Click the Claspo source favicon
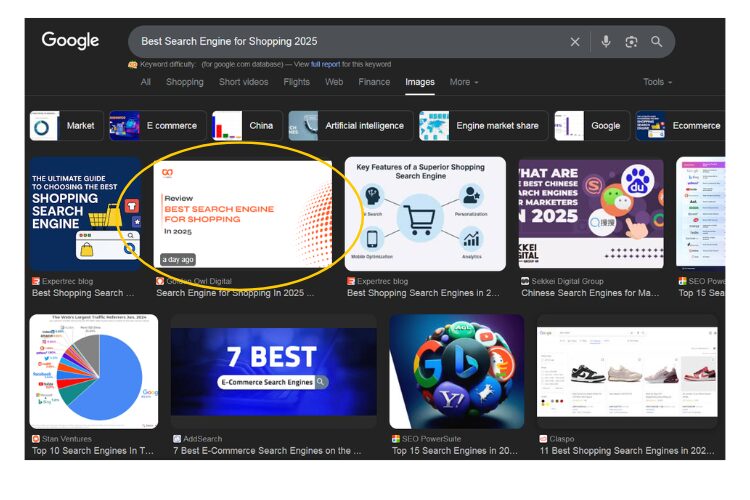The height and width of the screenshot is (500, 750). (x=543, y=438)
